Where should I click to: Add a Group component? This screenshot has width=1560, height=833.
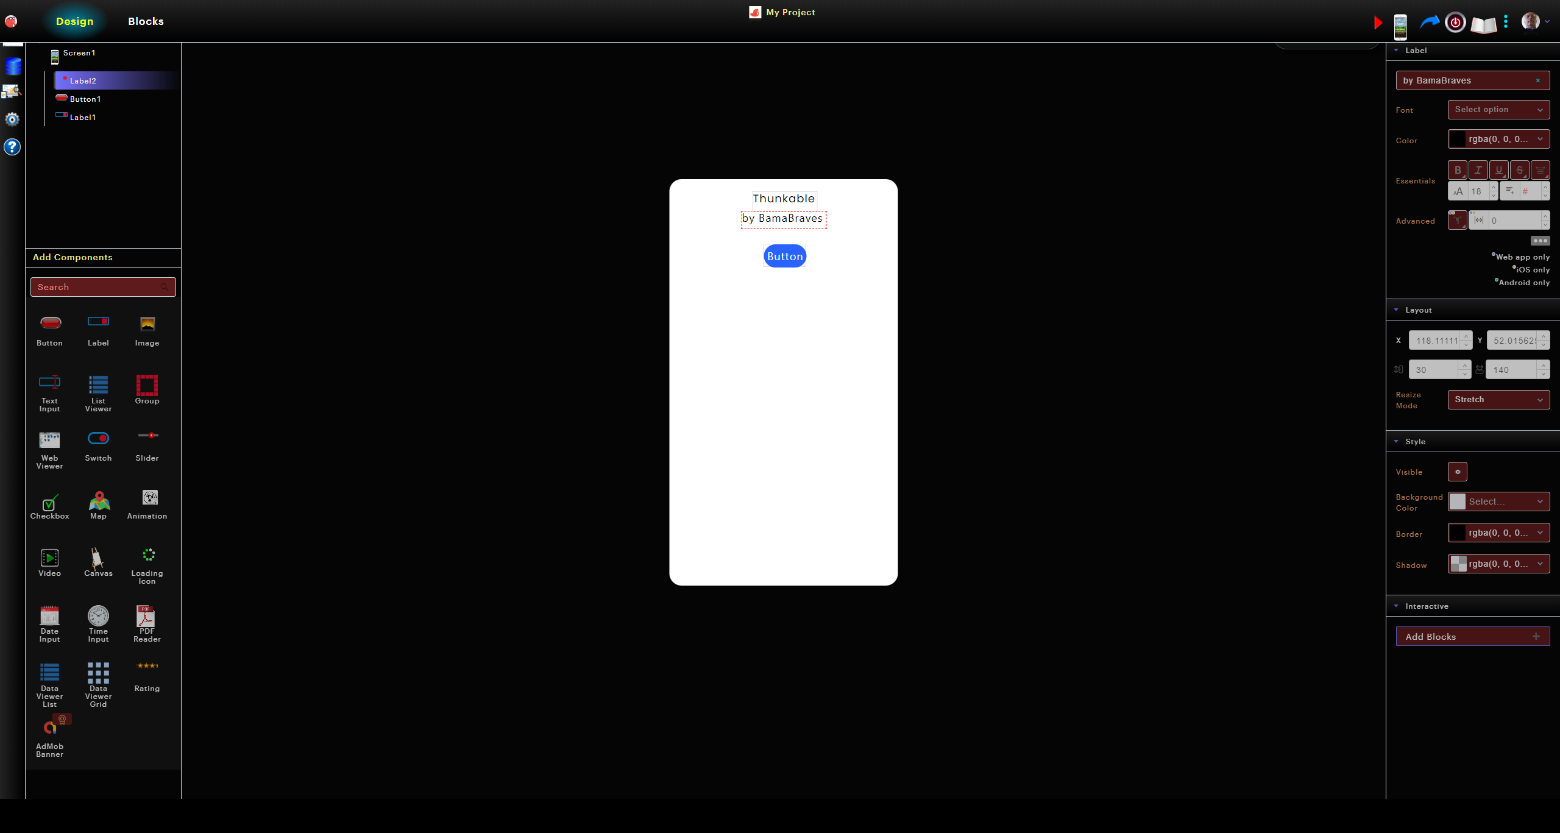[x=147, y=390]
